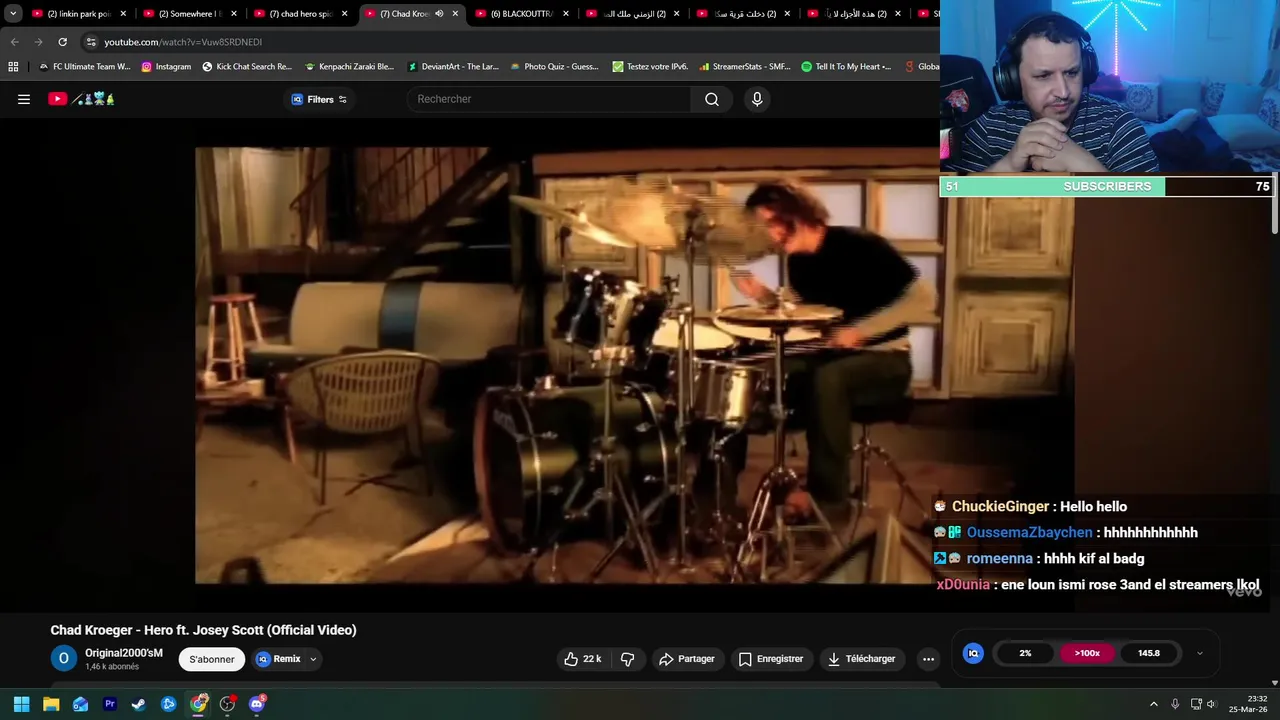Mute the Chad Kroeger tab audio icon
This screenshot has height=720, width=1280.
coord(439,14)
